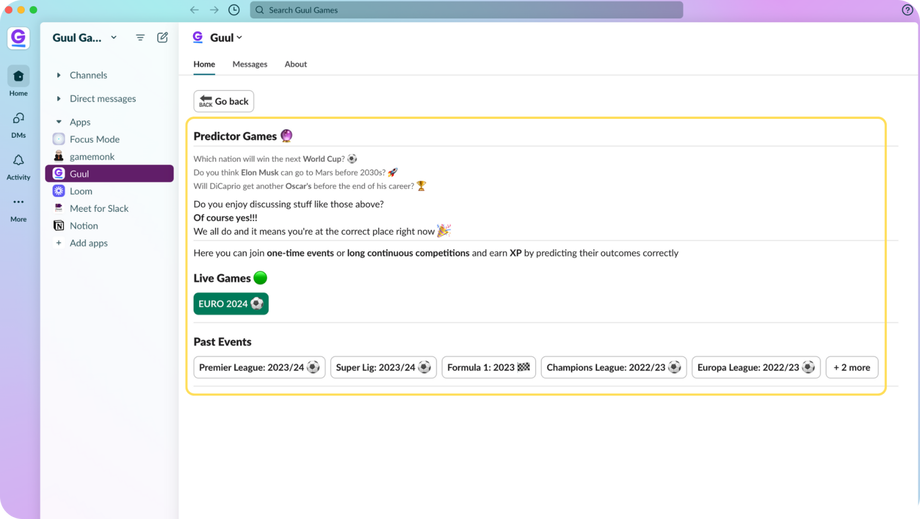Screen dimensions: 920x519
Task: Click the Loom app icon
Action: coord(59,191)
